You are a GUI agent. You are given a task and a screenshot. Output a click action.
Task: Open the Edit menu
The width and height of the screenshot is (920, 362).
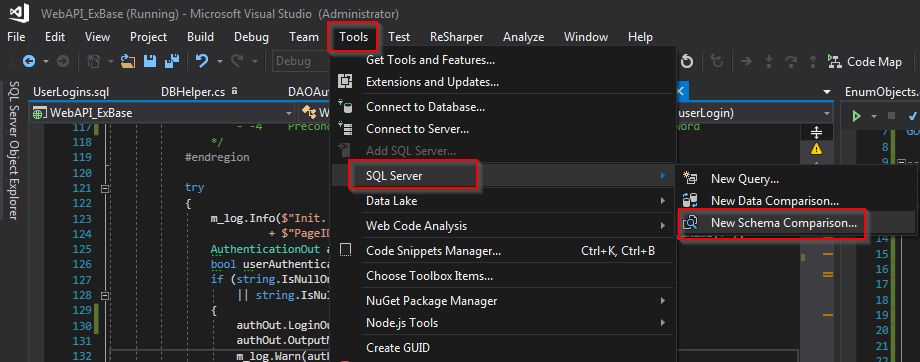[55, 37]
